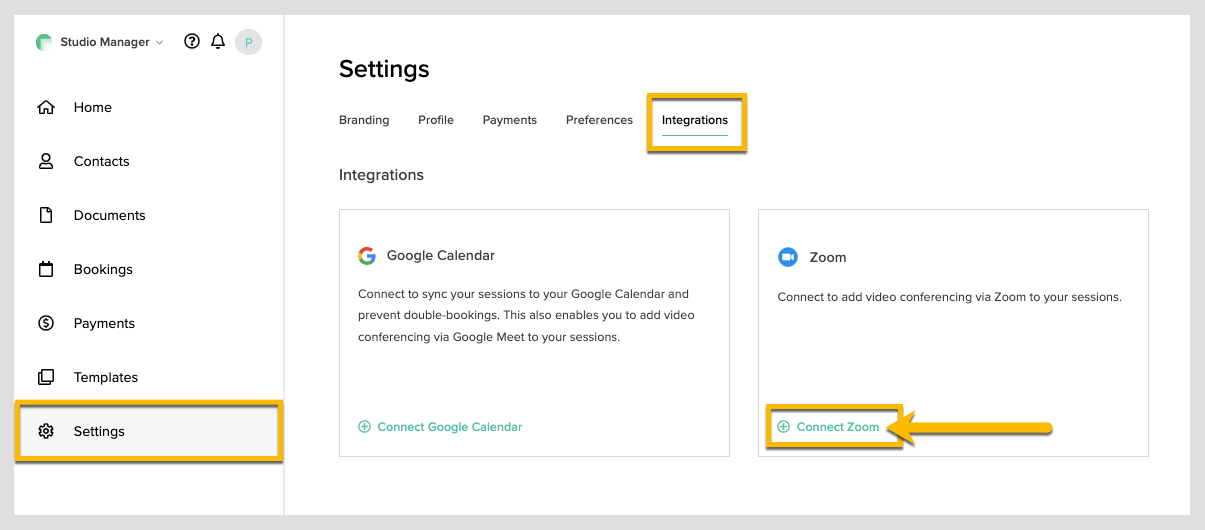The height and width of the screenshot is (530, 1205).
Task: Click the Payments dollar icon
Action: (x=45, y=323)
